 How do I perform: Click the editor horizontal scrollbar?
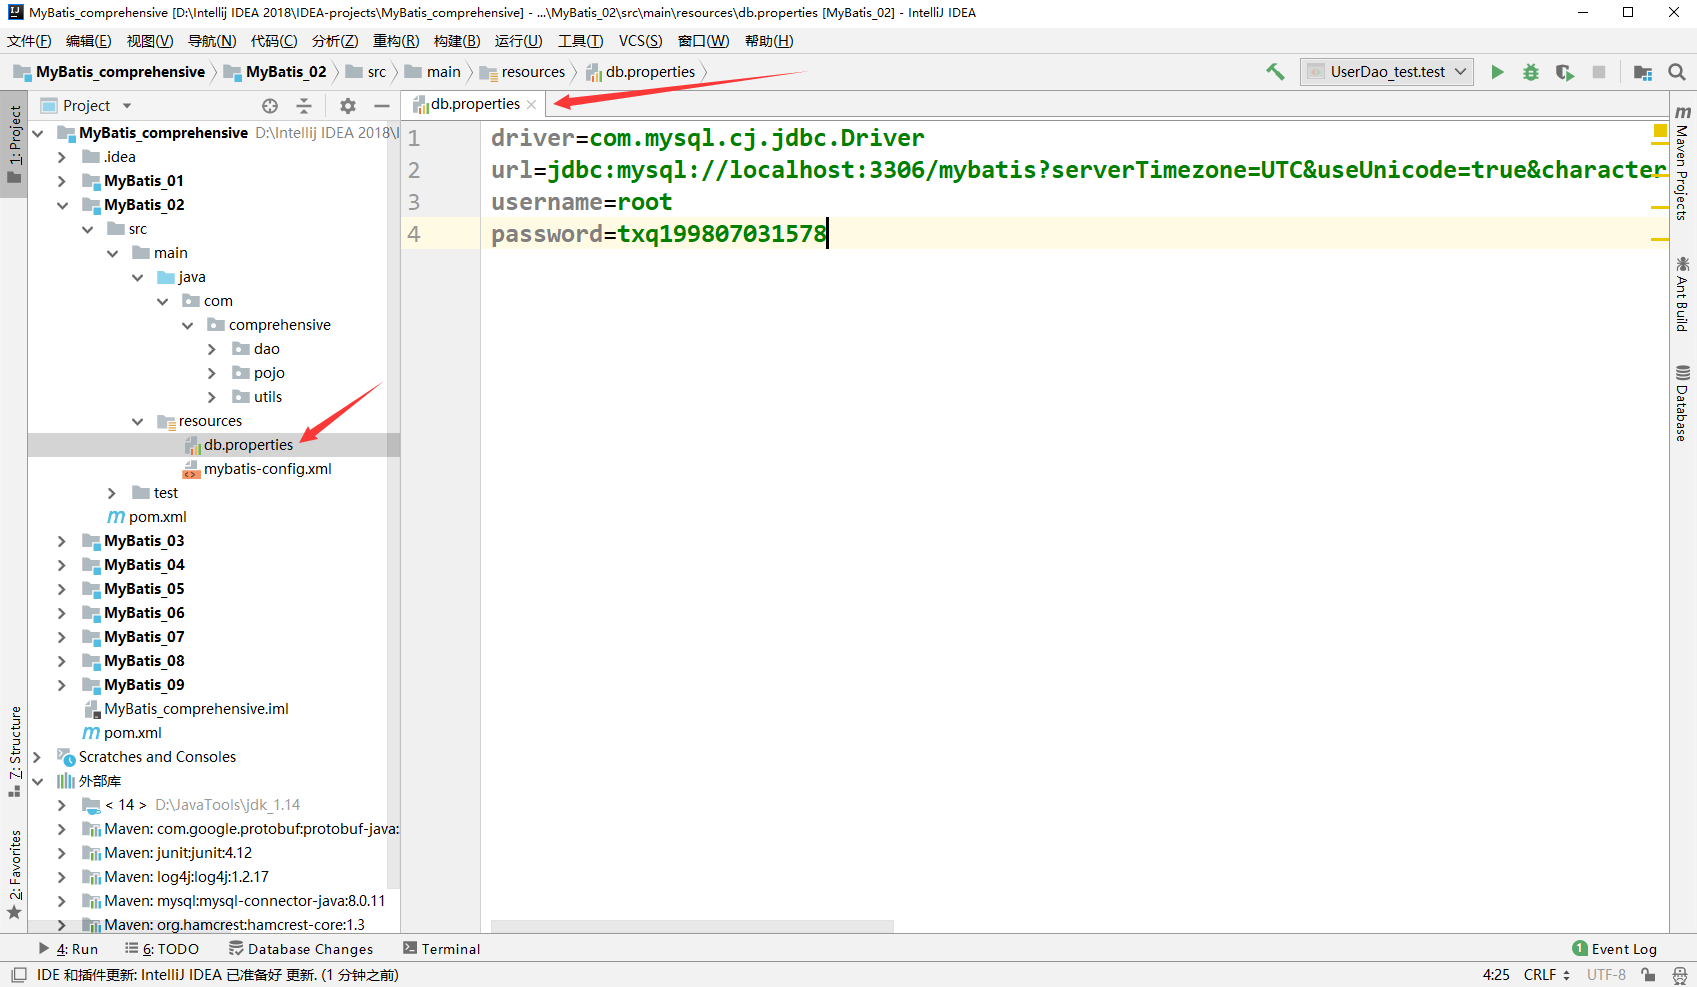click(x=692, y=926)
